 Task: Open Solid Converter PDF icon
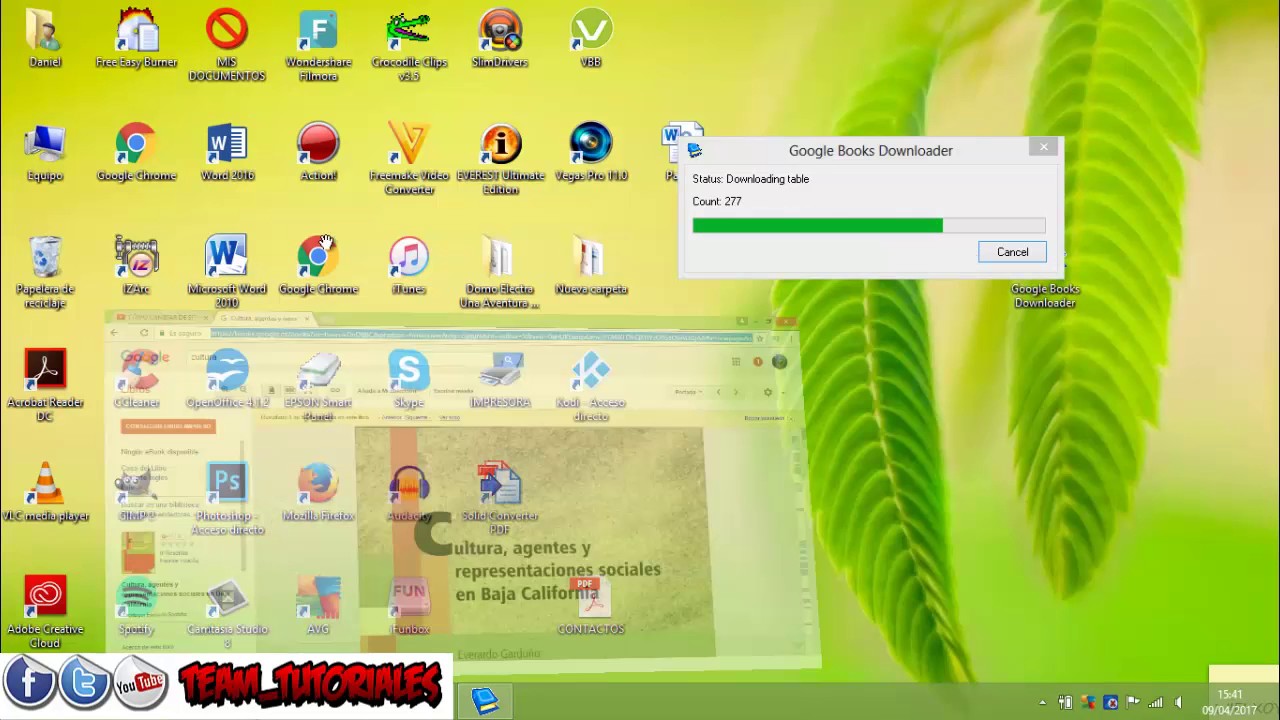pyautogui.click(x=500, y=498)
